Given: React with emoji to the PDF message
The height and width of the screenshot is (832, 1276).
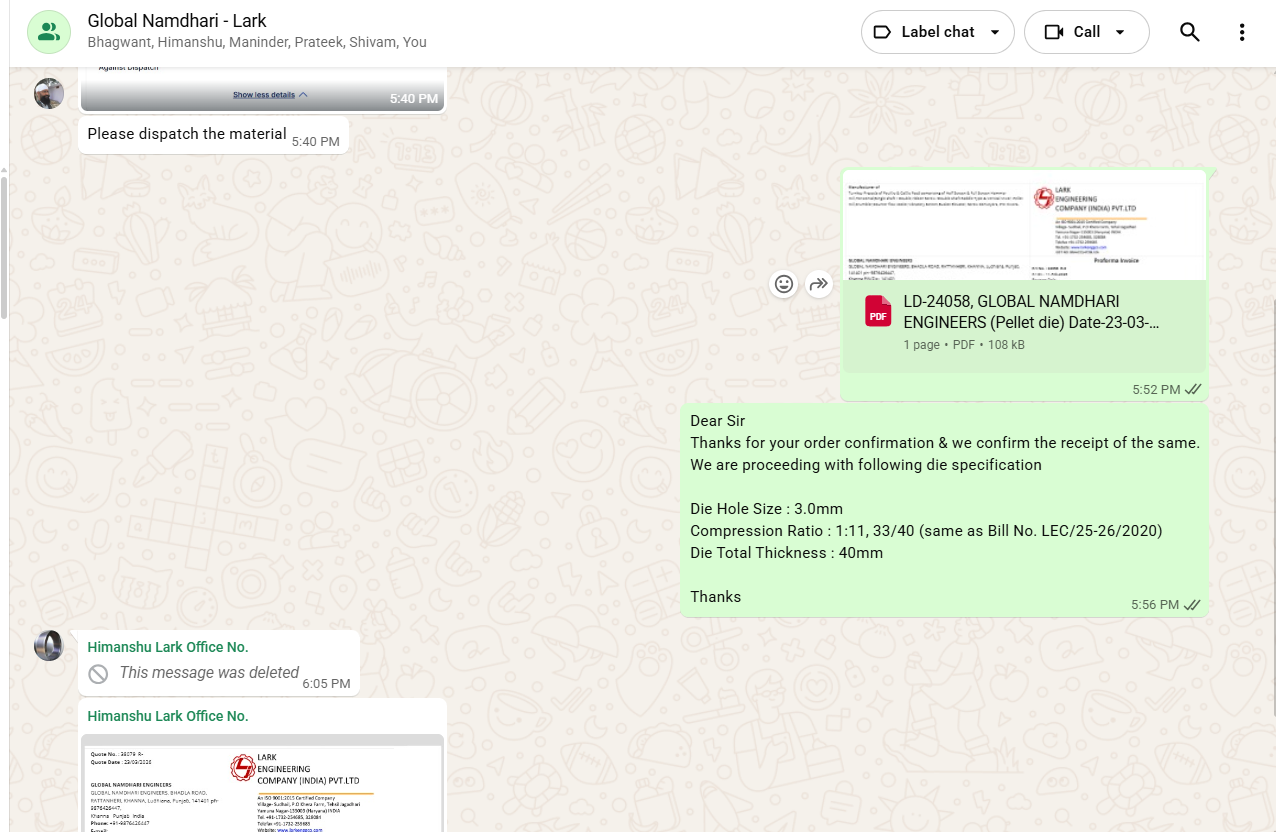Looking at the screenshot, I should (x=784, y=284).
